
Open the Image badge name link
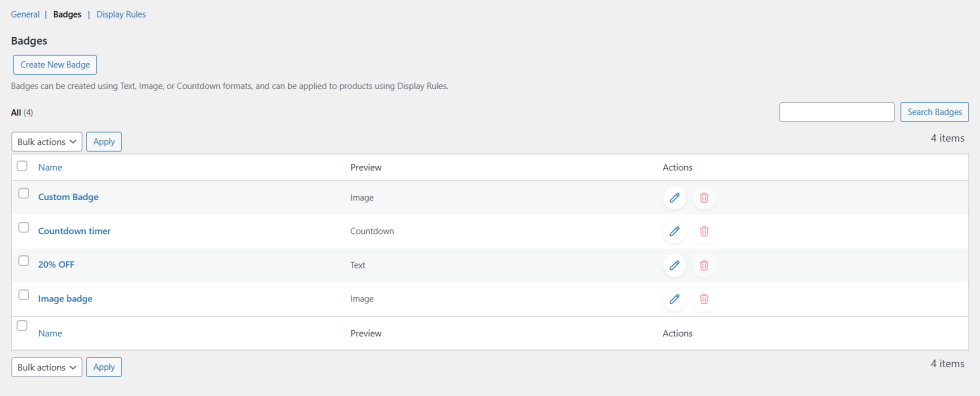click(65, 299)
